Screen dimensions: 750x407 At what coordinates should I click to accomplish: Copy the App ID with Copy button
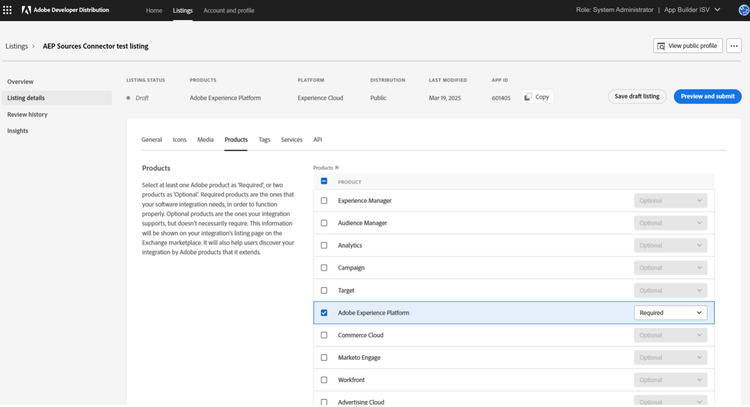click(537, 97)
